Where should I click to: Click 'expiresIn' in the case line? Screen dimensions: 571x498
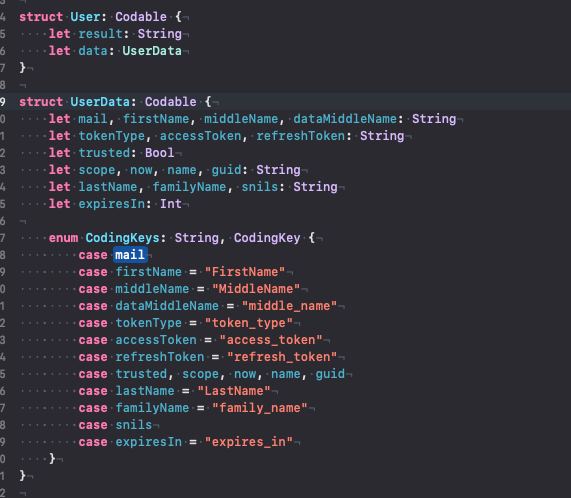click(x=149, y=442)
